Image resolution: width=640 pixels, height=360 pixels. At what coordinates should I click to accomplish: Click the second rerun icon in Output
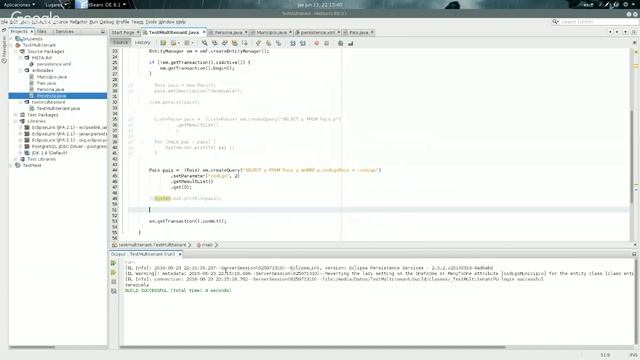click(113, 272)
